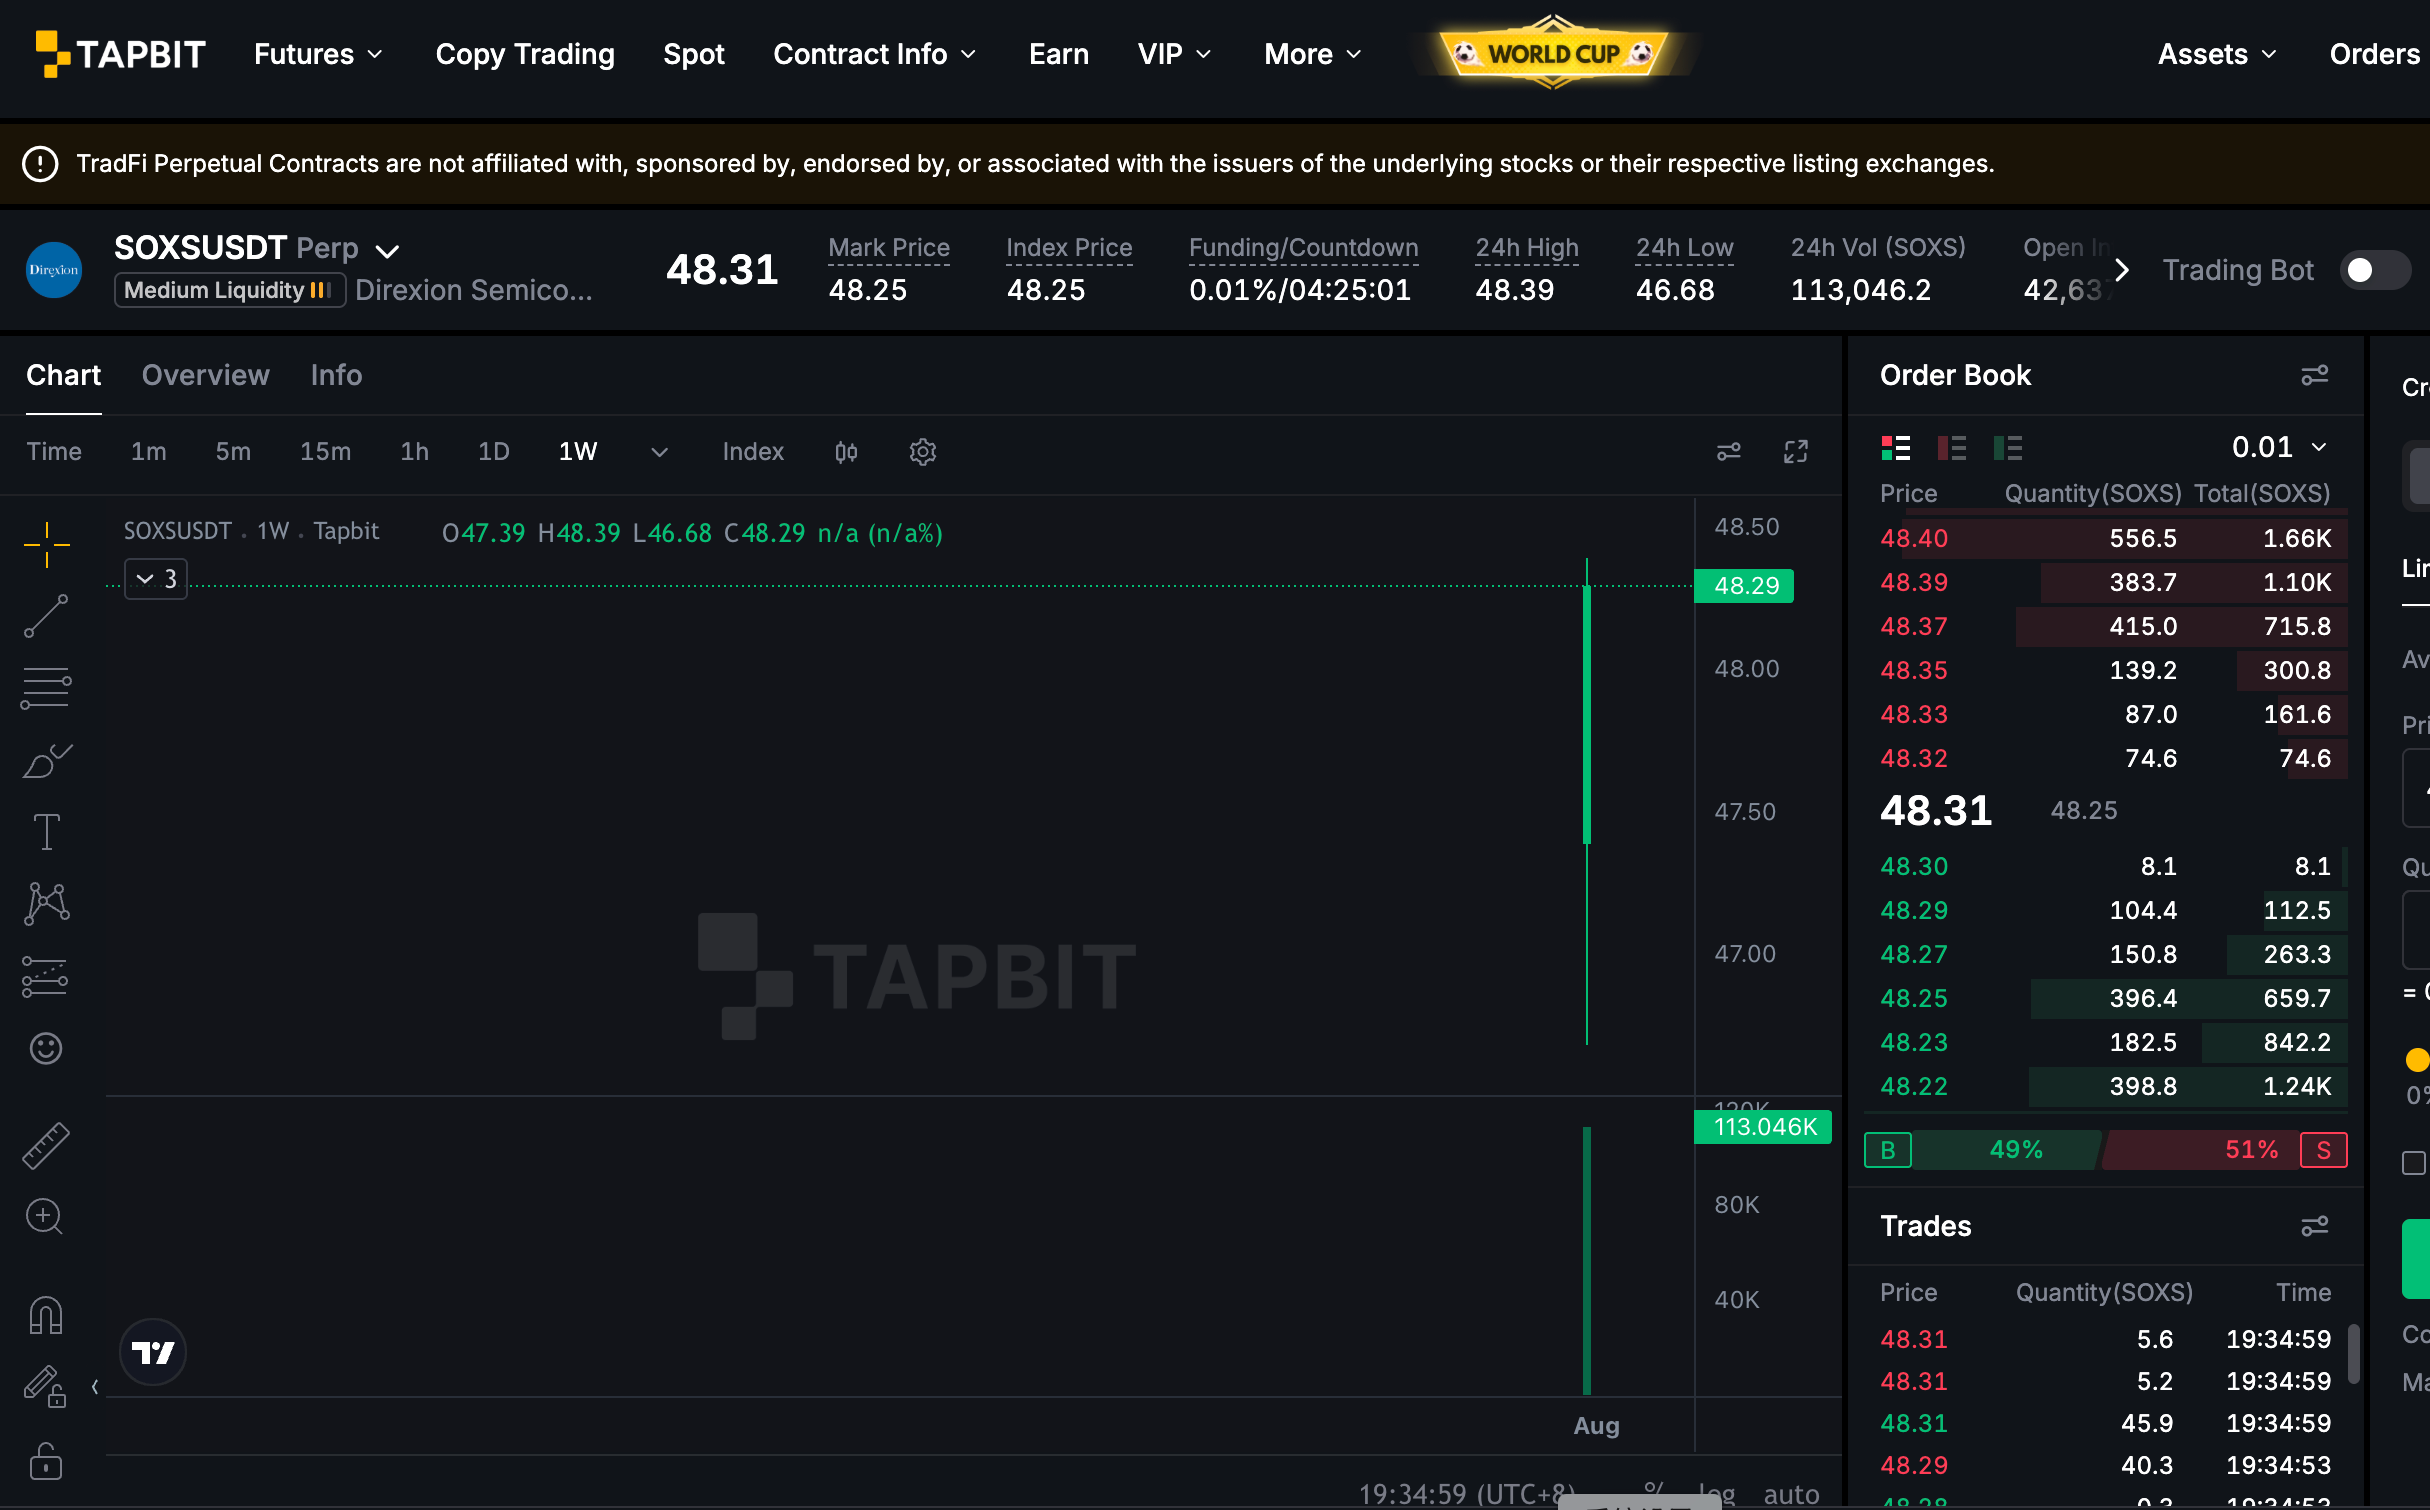Select the text annotation tool
The width and height of the screenshot is (2430, 1510).
coord(46,832)
